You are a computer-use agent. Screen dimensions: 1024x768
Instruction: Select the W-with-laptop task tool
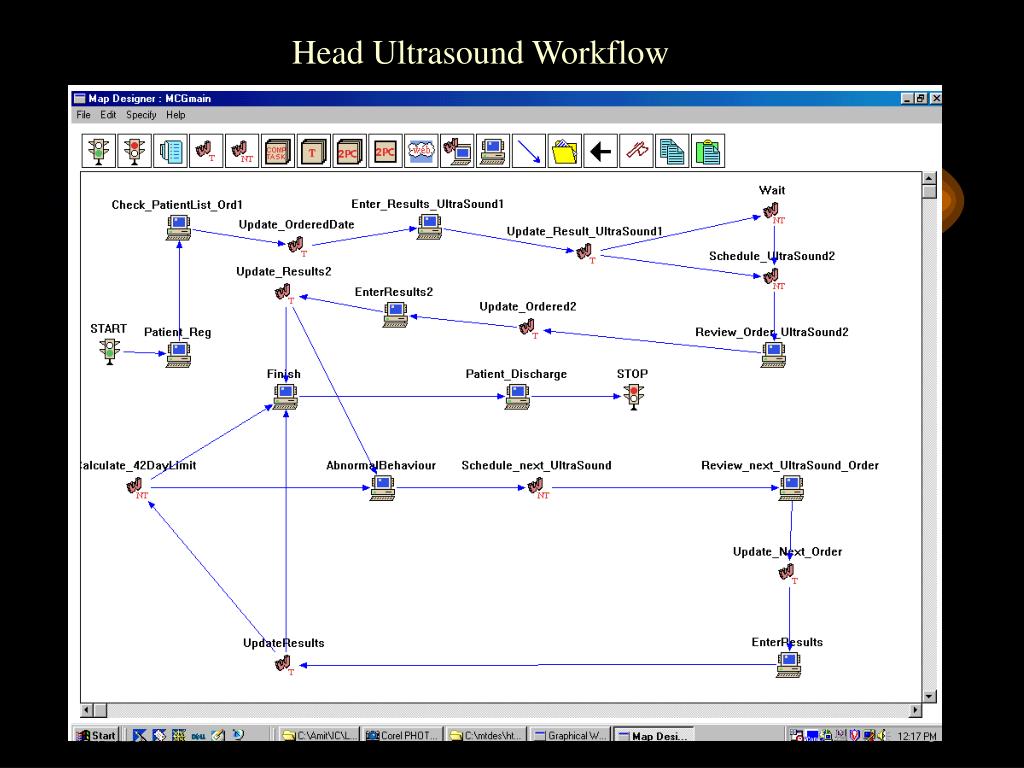click(x=457, y=151)
